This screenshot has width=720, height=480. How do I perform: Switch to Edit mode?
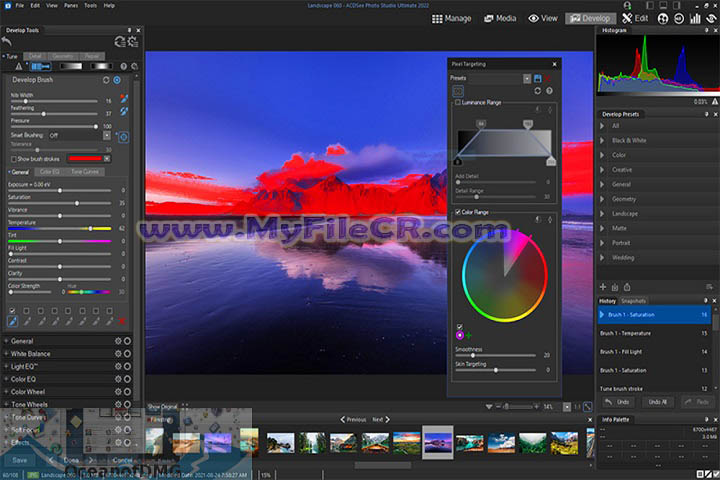[635, 18]
